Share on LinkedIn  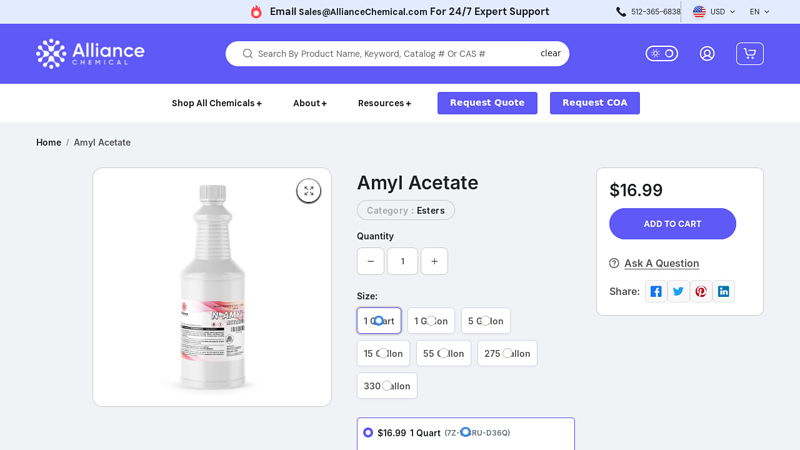click(723, 291)
